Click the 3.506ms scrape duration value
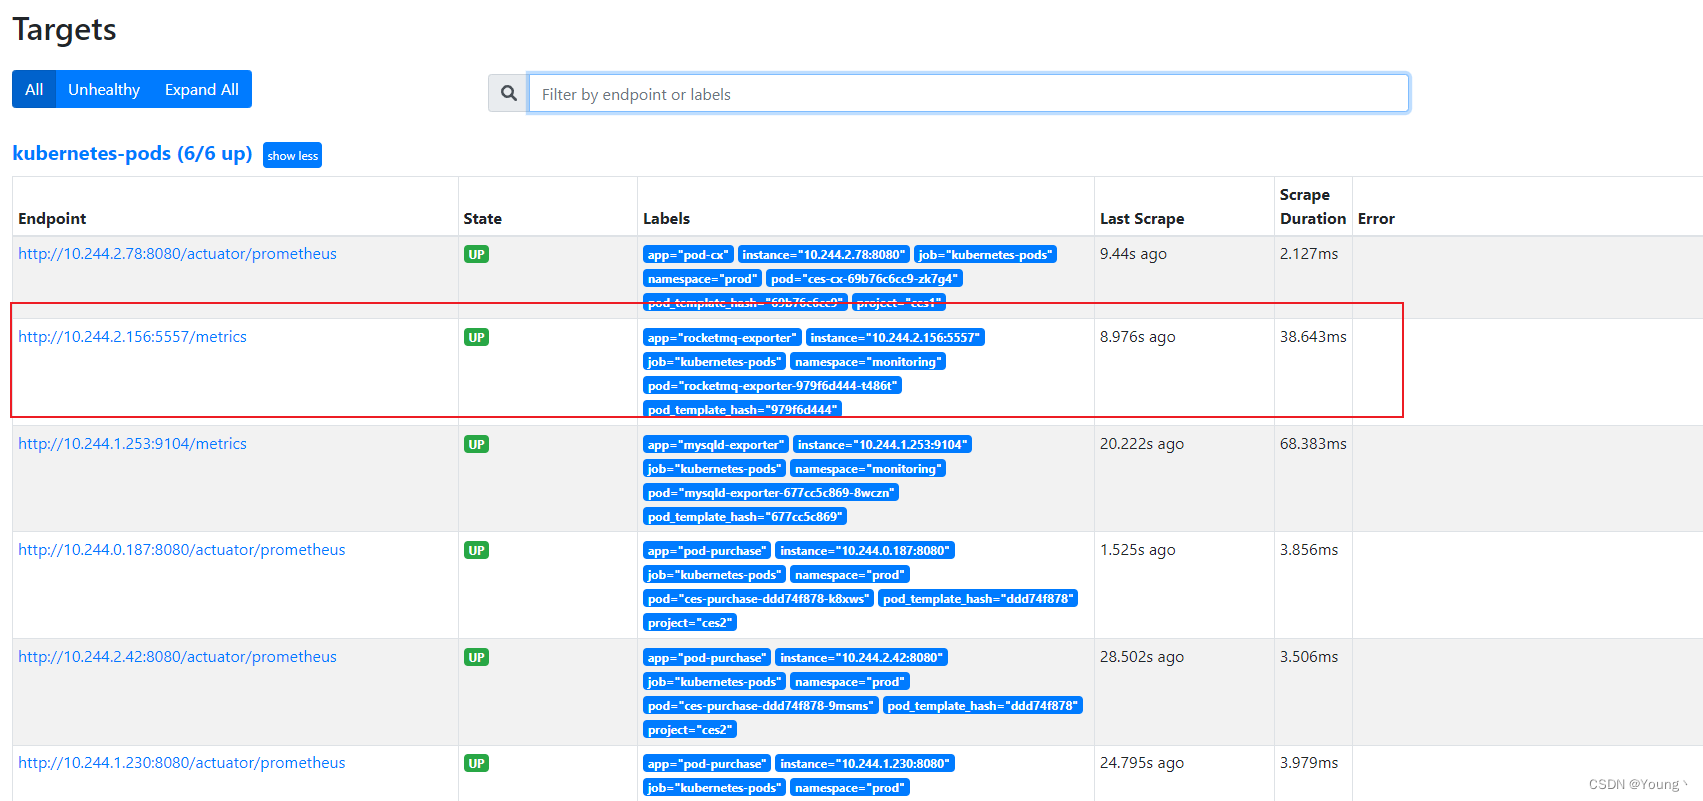 1309,657
